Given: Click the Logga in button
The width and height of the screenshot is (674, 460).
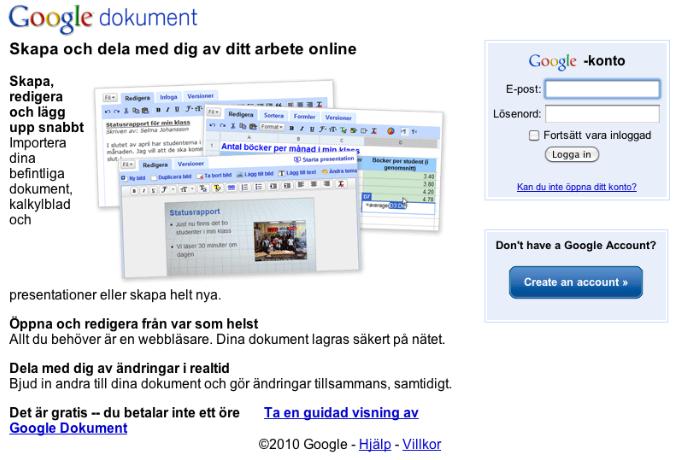Looking at the screenshot, I should (x=572, y=154).
